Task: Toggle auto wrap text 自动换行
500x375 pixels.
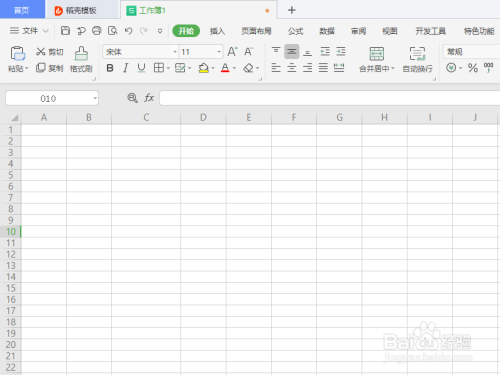Action: 417,60
